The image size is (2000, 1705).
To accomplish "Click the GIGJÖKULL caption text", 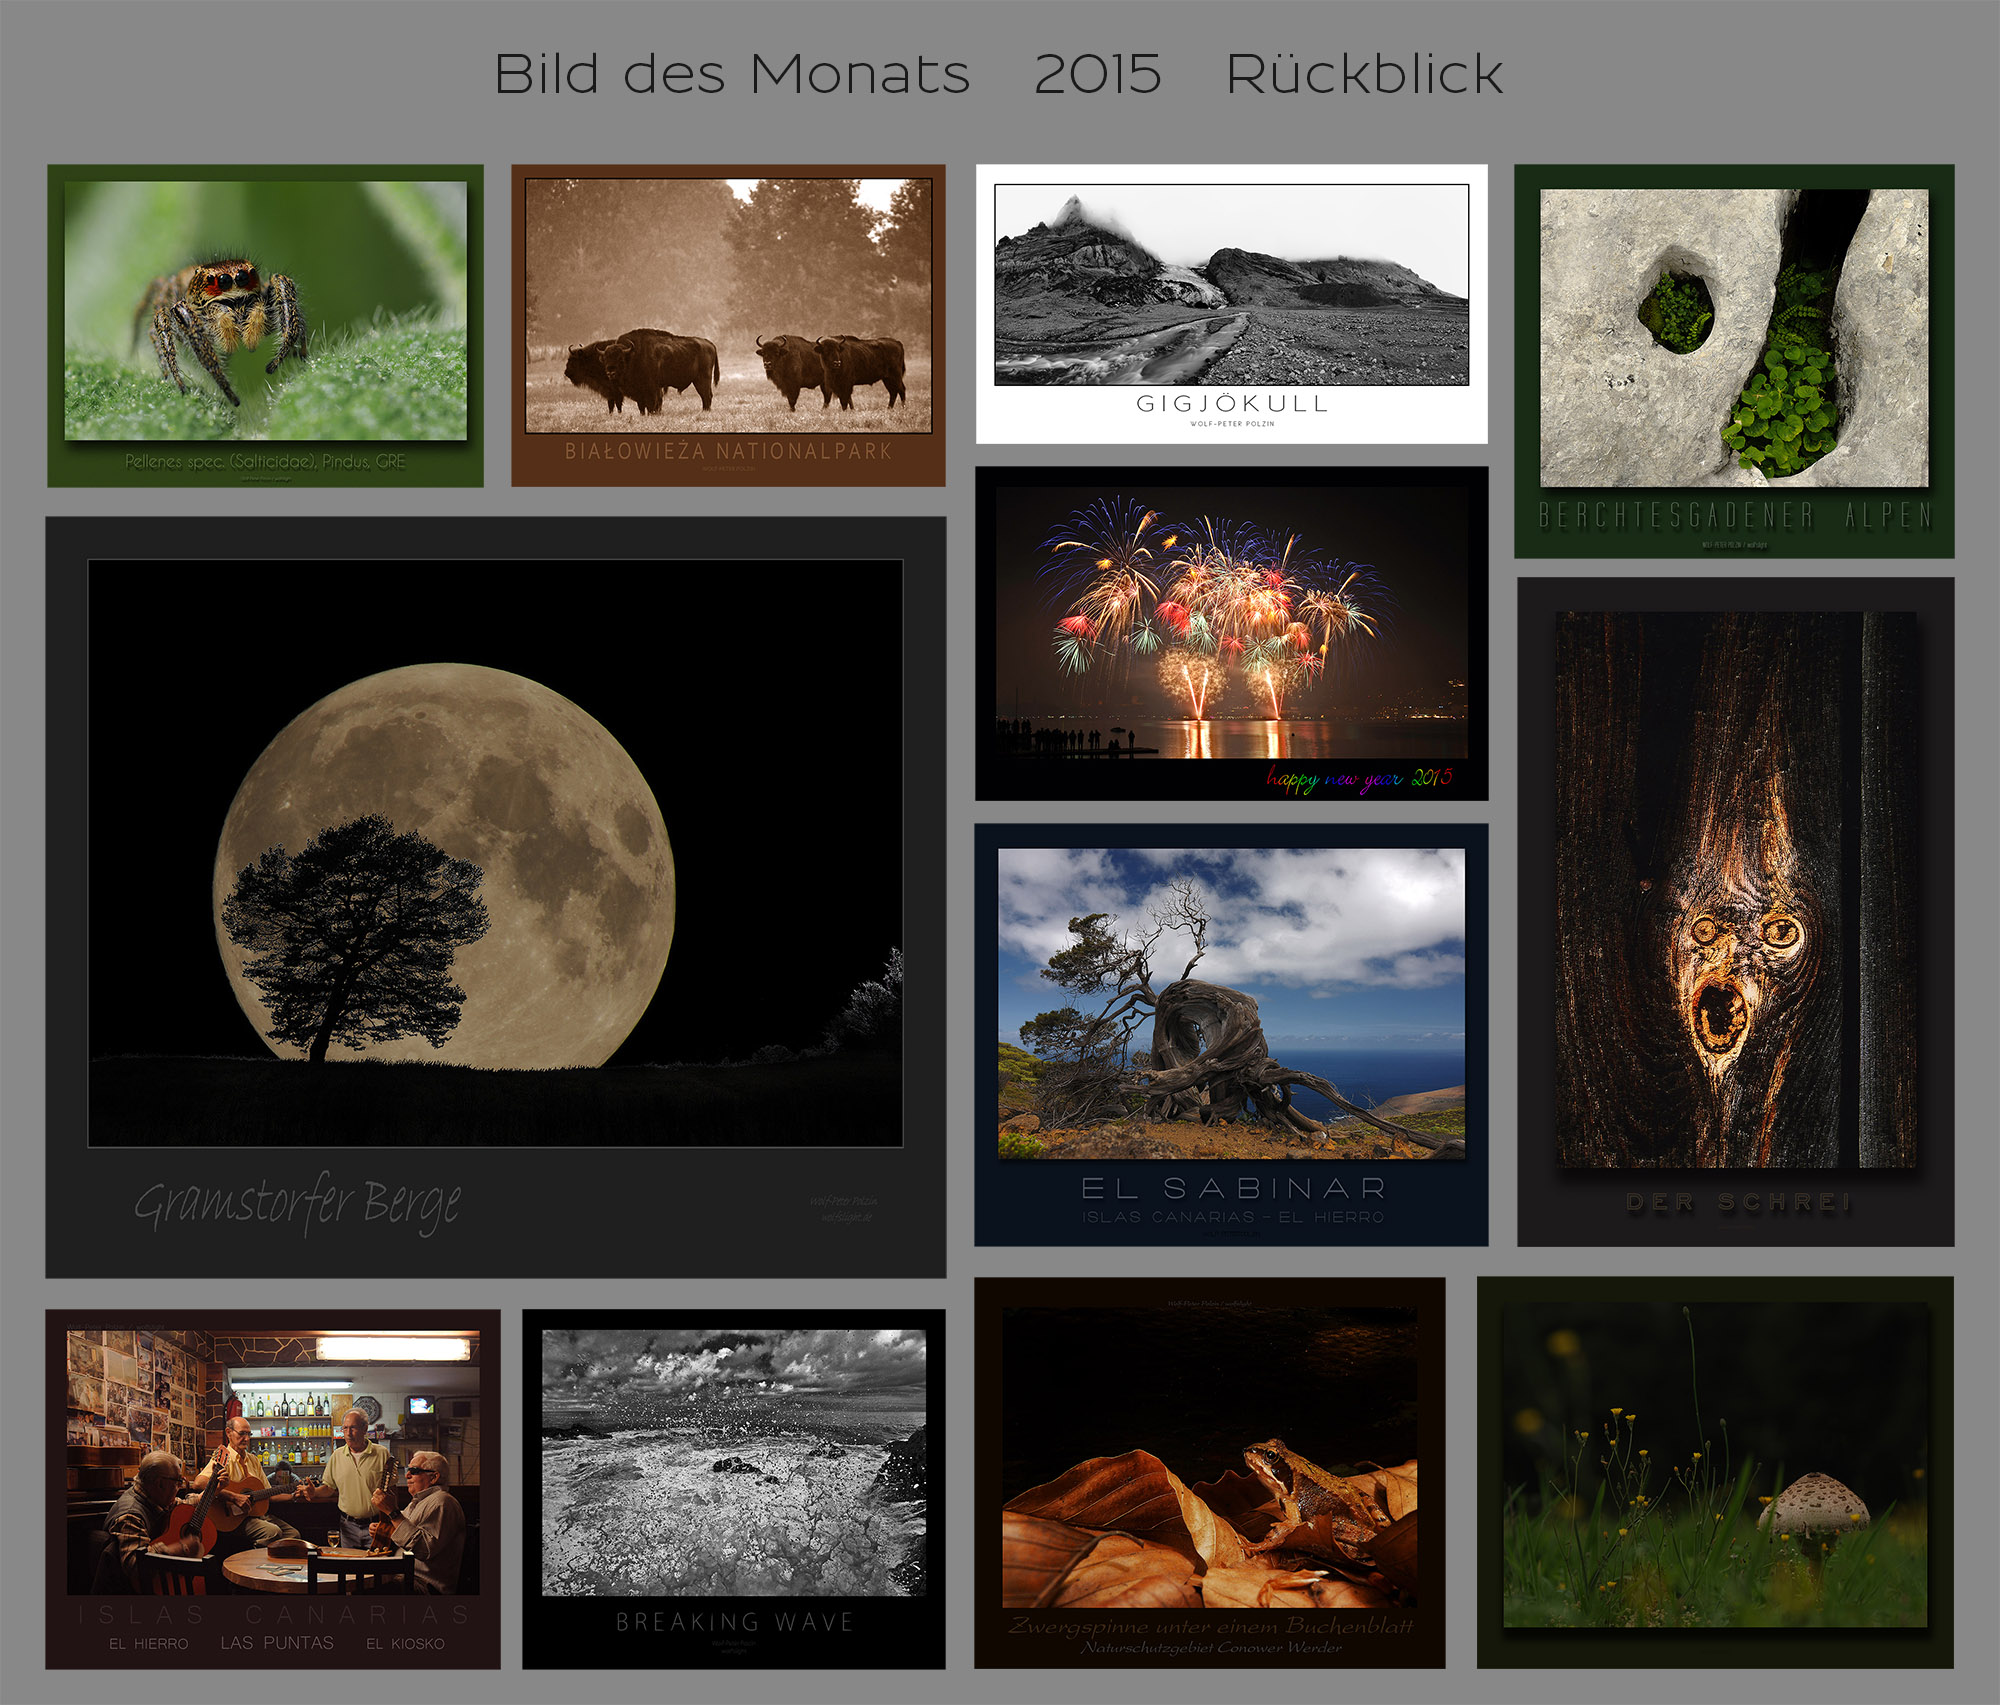I will click(1232, 404).
